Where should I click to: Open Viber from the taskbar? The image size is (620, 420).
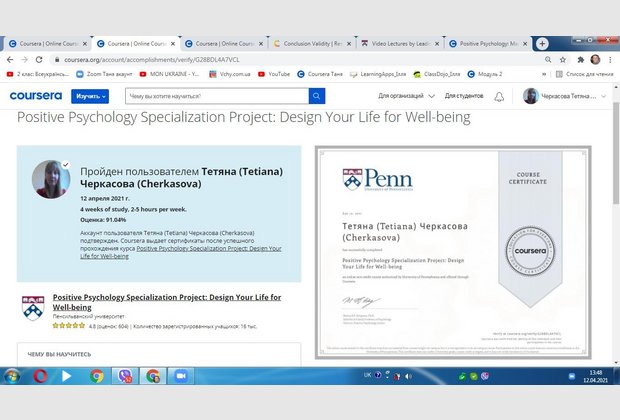pyautogui.click(x=125, y=376)
